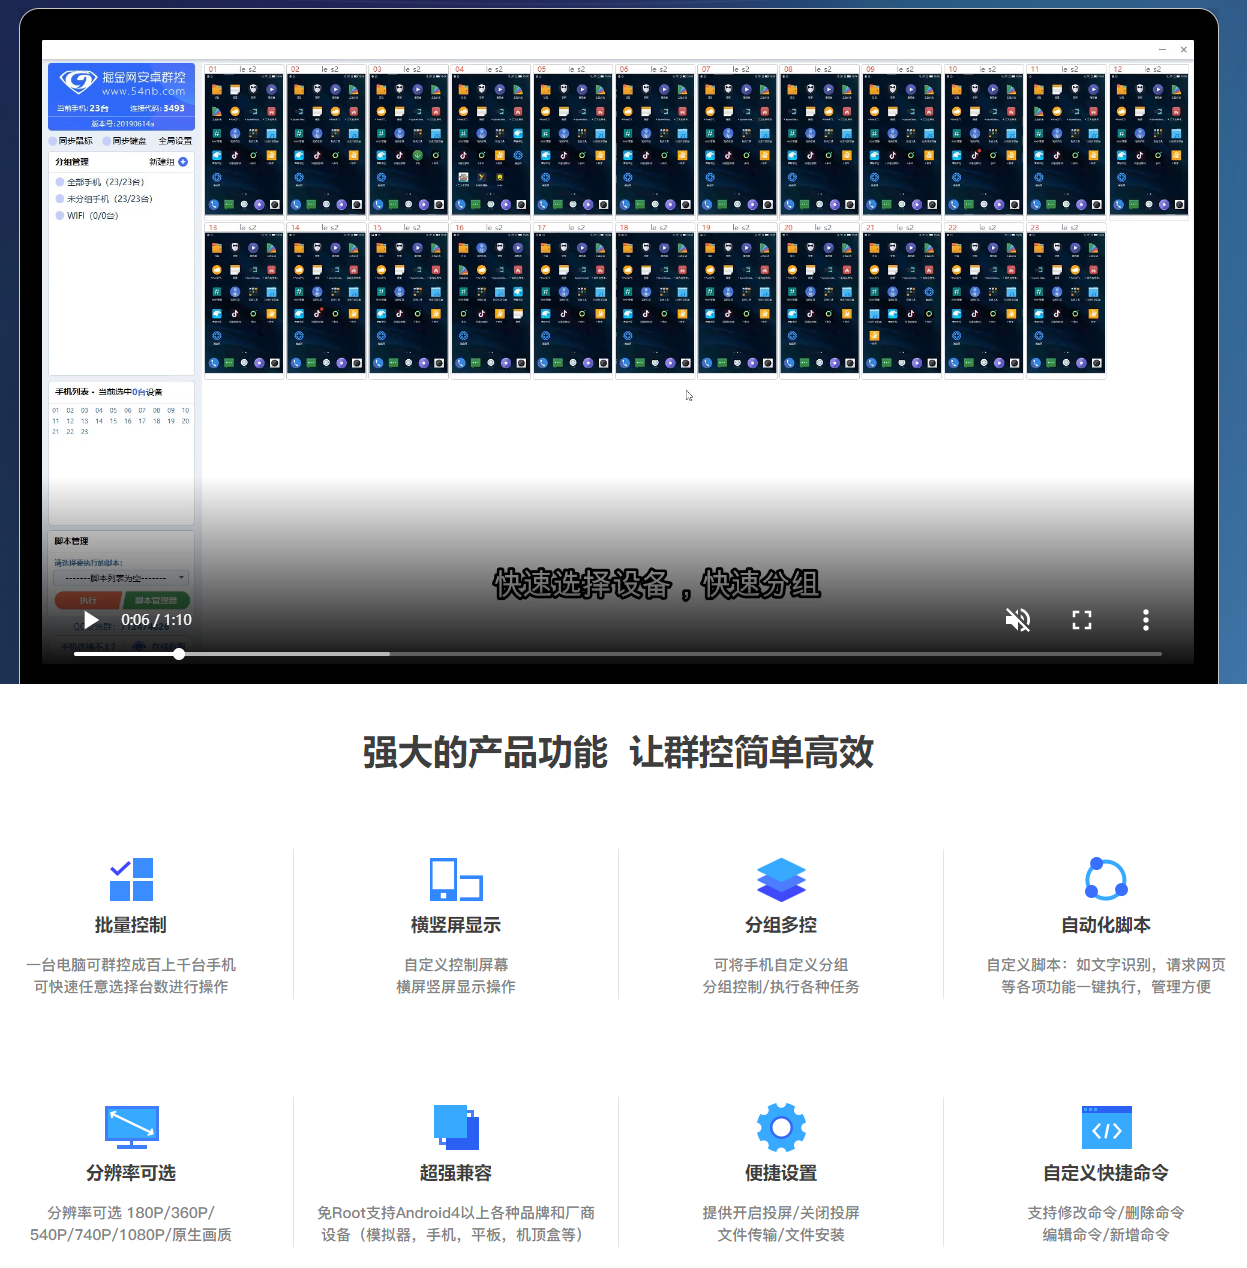Click the green 脚本管理器 button
Image resolution: width=1247 pixels, height=1268 pixels.
click(156, 600)
